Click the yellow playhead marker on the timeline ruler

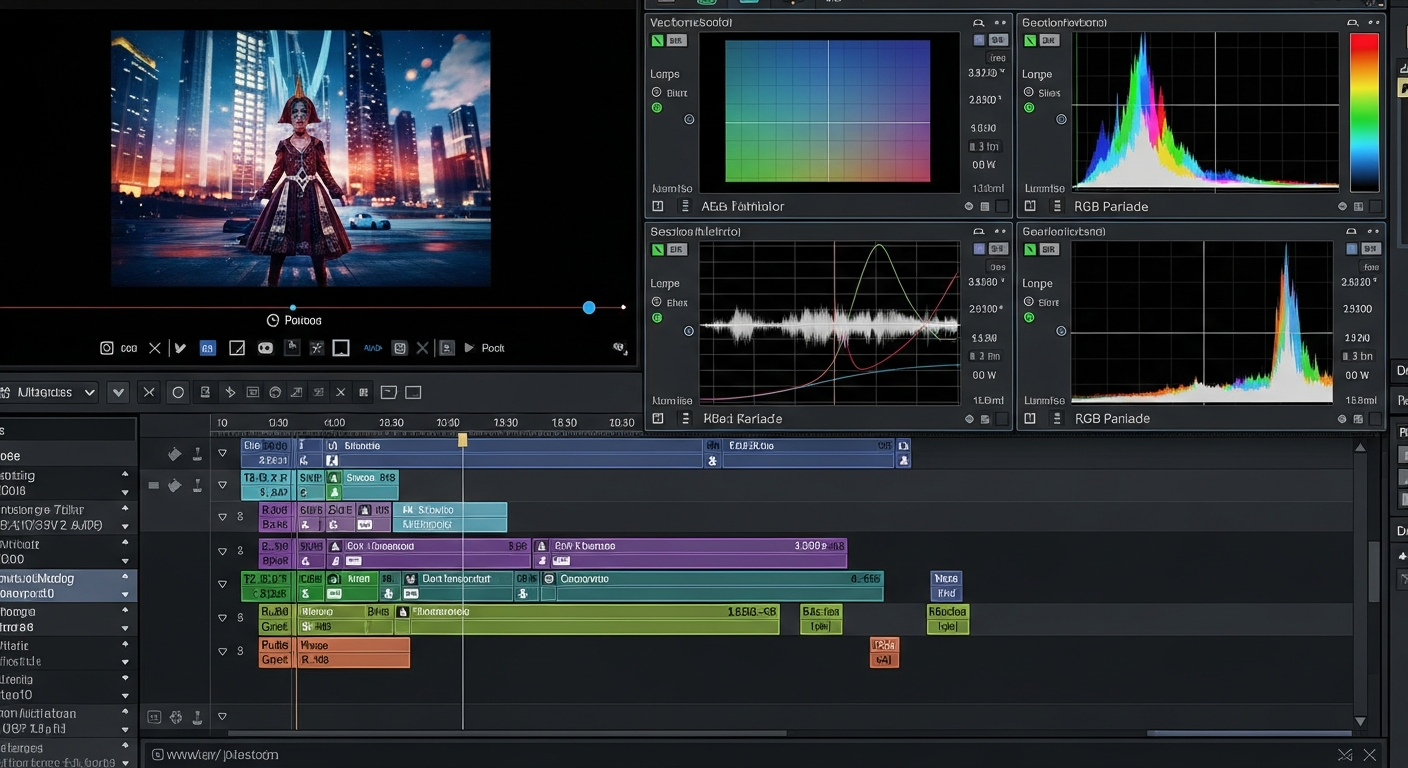[x=462, y=440]
